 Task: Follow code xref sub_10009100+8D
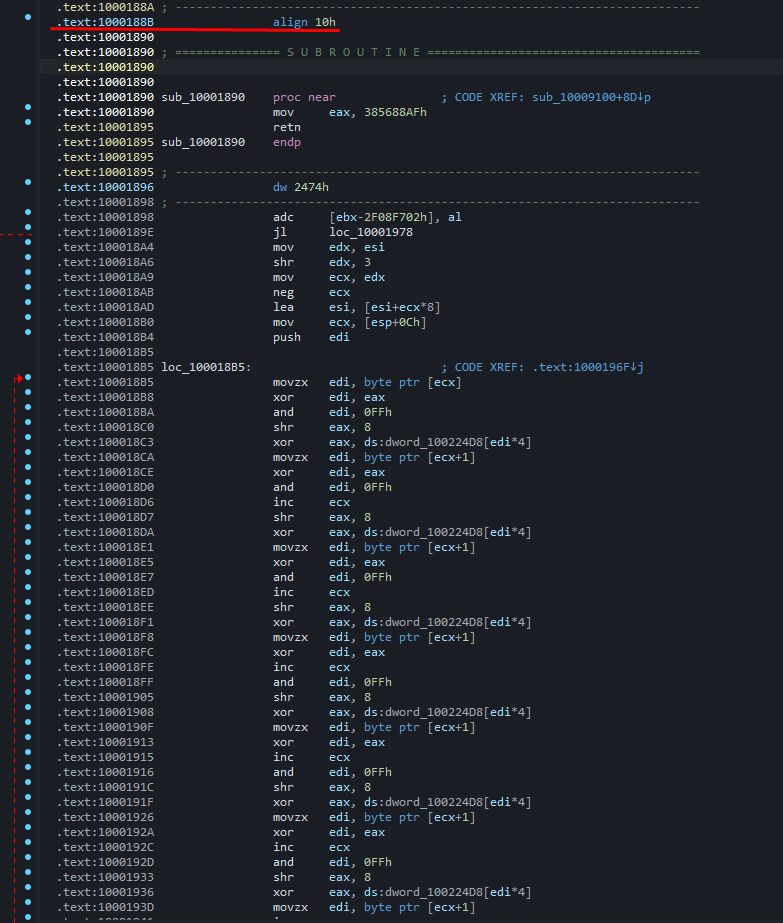click(x=579, y=97)
